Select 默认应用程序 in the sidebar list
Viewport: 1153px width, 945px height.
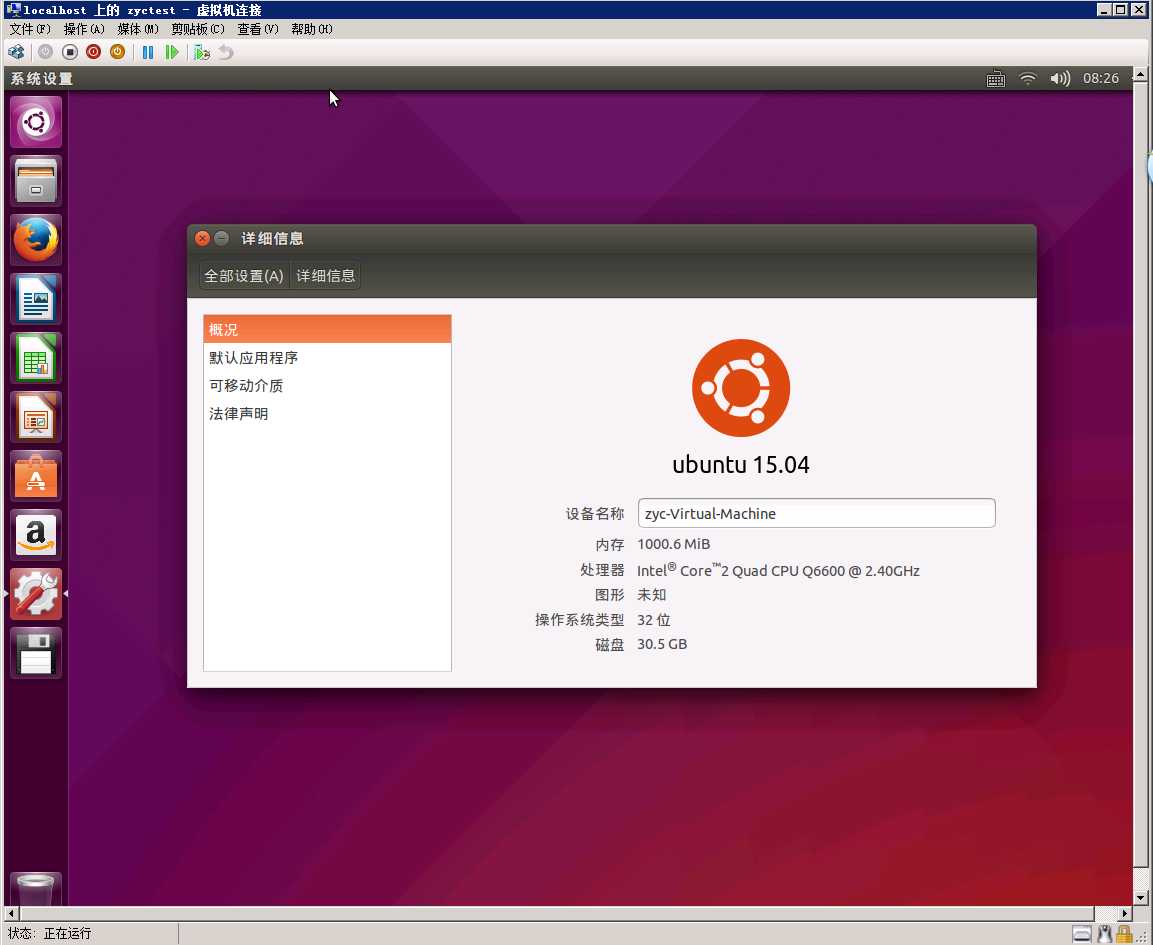pyautogui.click(x=327, y=357)
